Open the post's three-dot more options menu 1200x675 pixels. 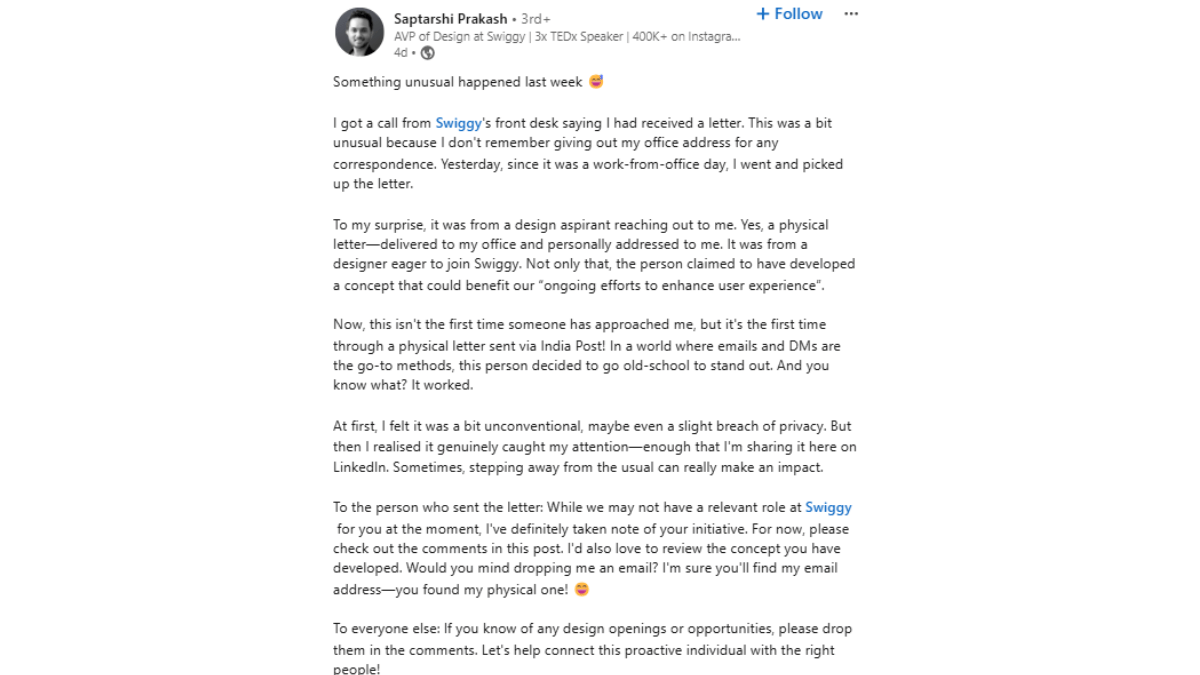click(x=851, y=14)
